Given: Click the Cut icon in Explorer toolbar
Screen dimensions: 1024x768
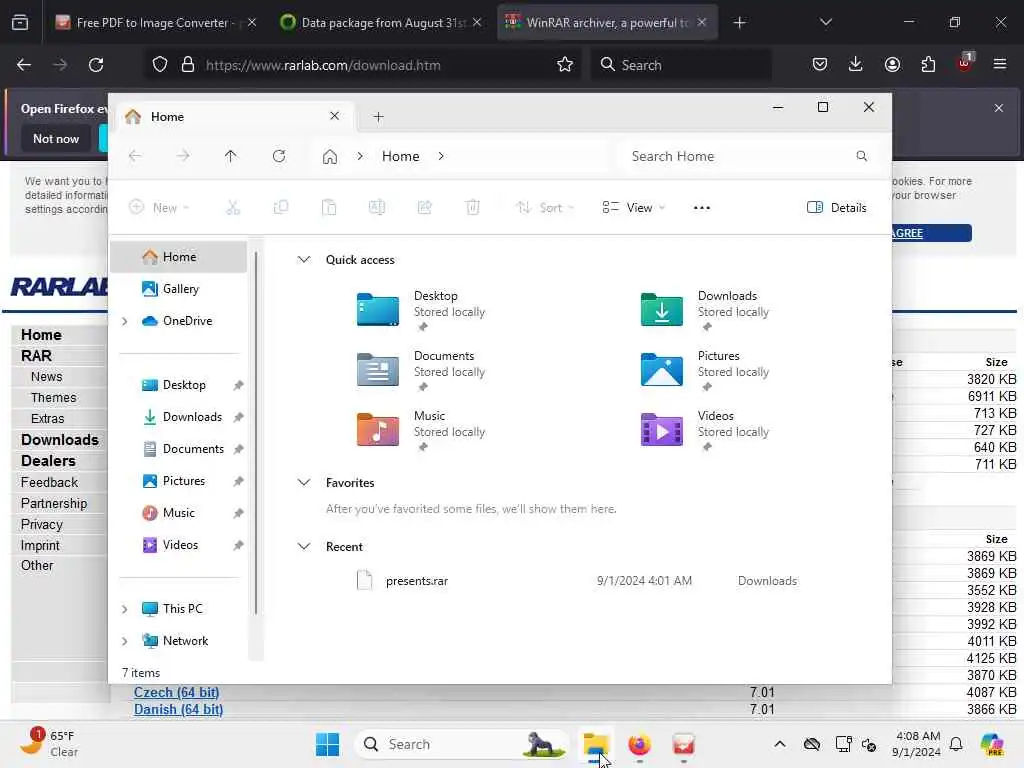Looking at the screenshot, I should point(232,208).
